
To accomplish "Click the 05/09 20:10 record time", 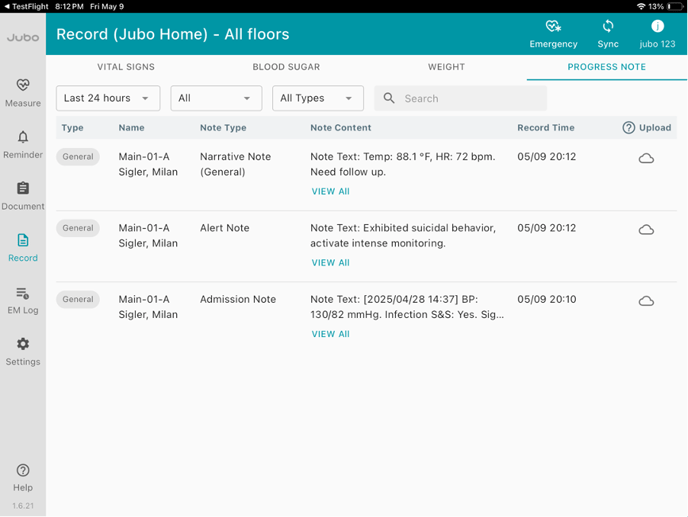I will click(546, 299).
